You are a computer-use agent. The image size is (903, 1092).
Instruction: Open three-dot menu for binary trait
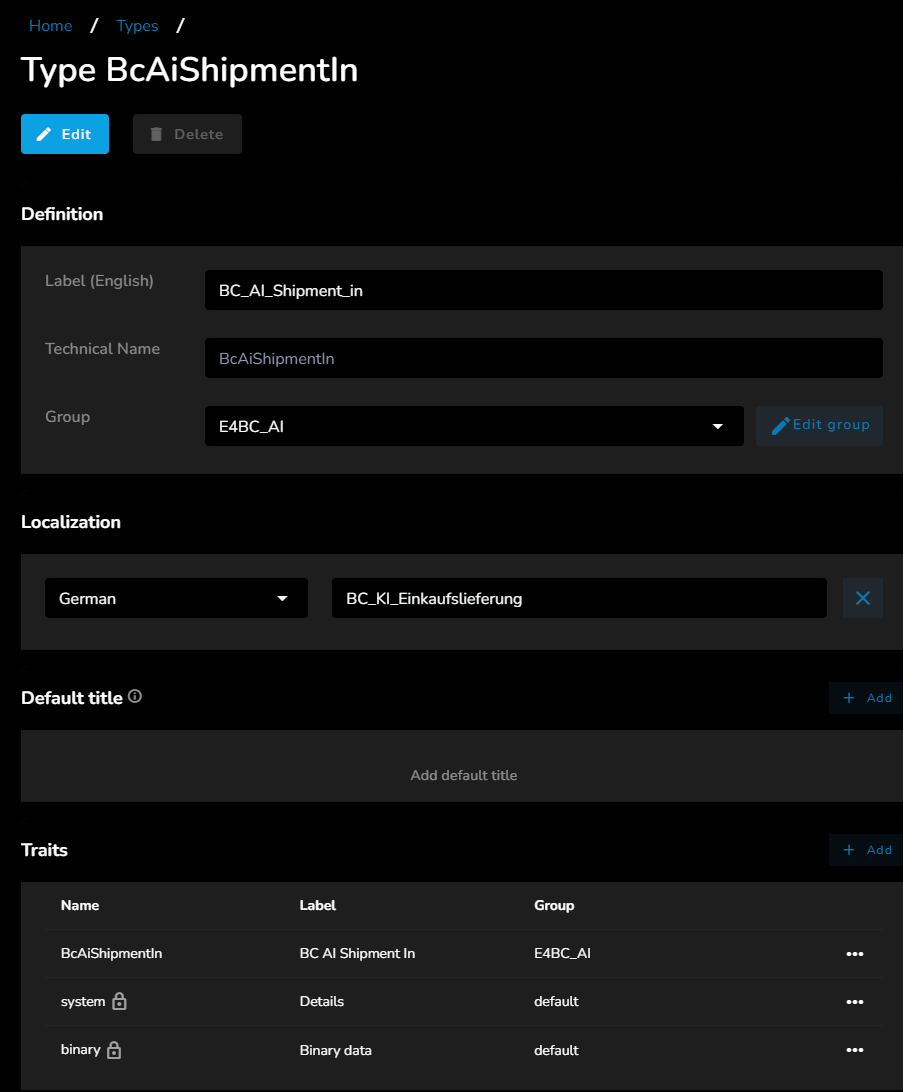point(854,1050)
